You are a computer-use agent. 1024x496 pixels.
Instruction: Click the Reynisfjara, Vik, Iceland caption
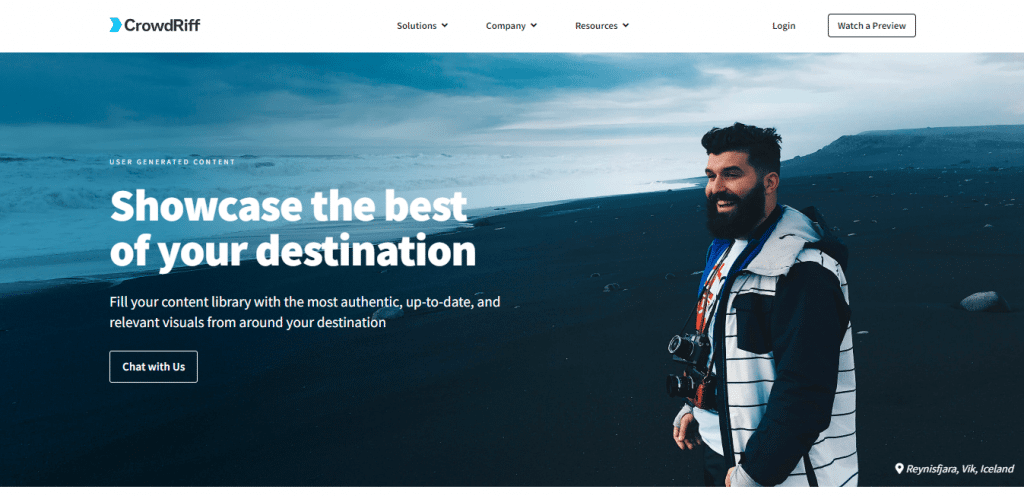959,469
